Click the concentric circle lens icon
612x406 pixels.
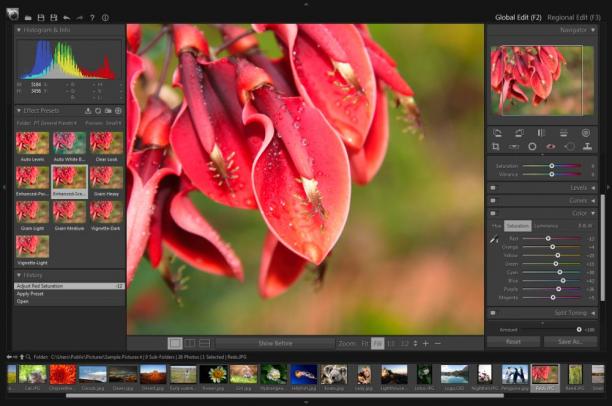[586, 133]
